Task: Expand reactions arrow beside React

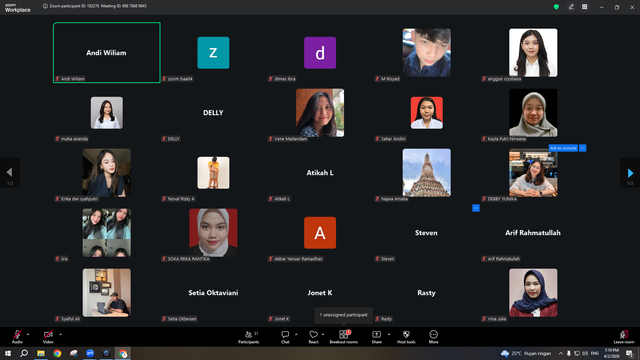Action: 323,334
